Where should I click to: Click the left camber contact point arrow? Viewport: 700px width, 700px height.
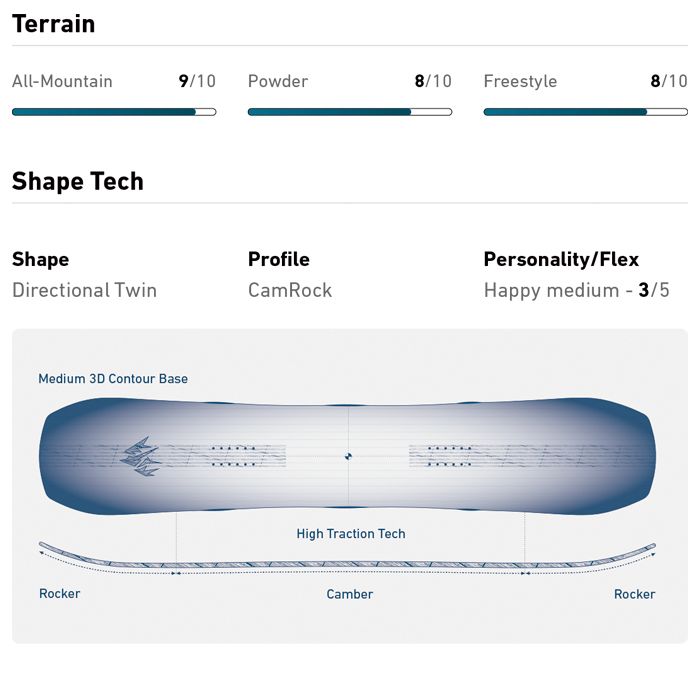coord(176,574)
